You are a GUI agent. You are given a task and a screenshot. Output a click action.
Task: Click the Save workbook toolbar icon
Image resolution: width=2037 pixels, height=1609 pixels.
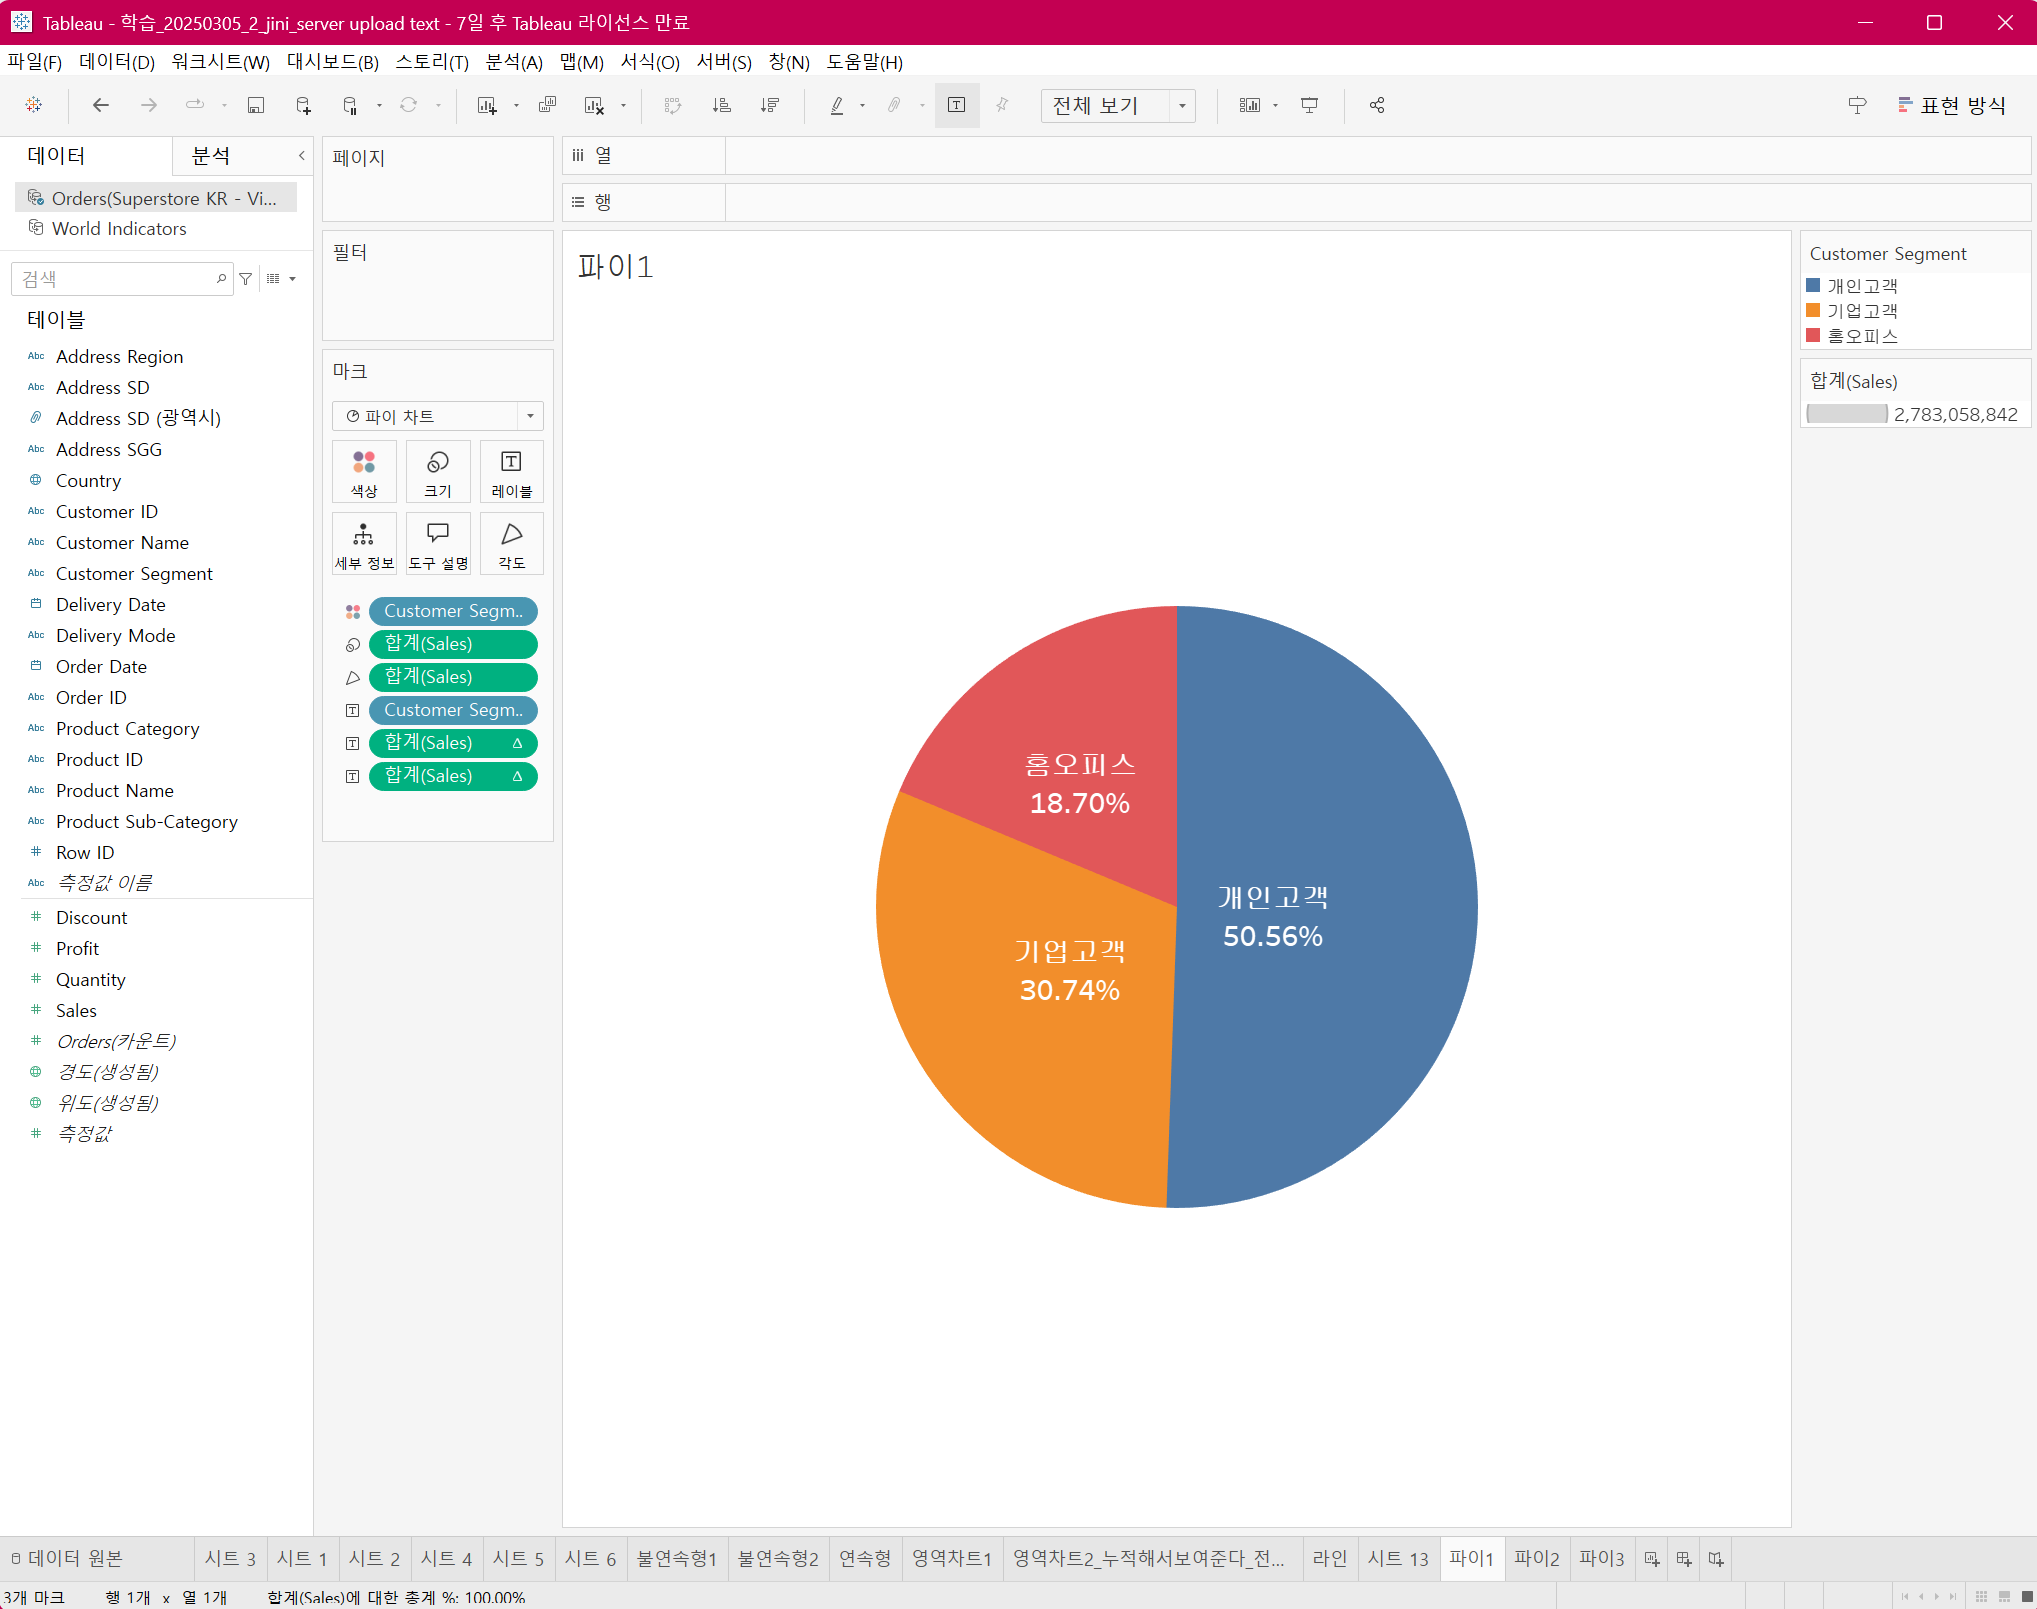[256, 105]
